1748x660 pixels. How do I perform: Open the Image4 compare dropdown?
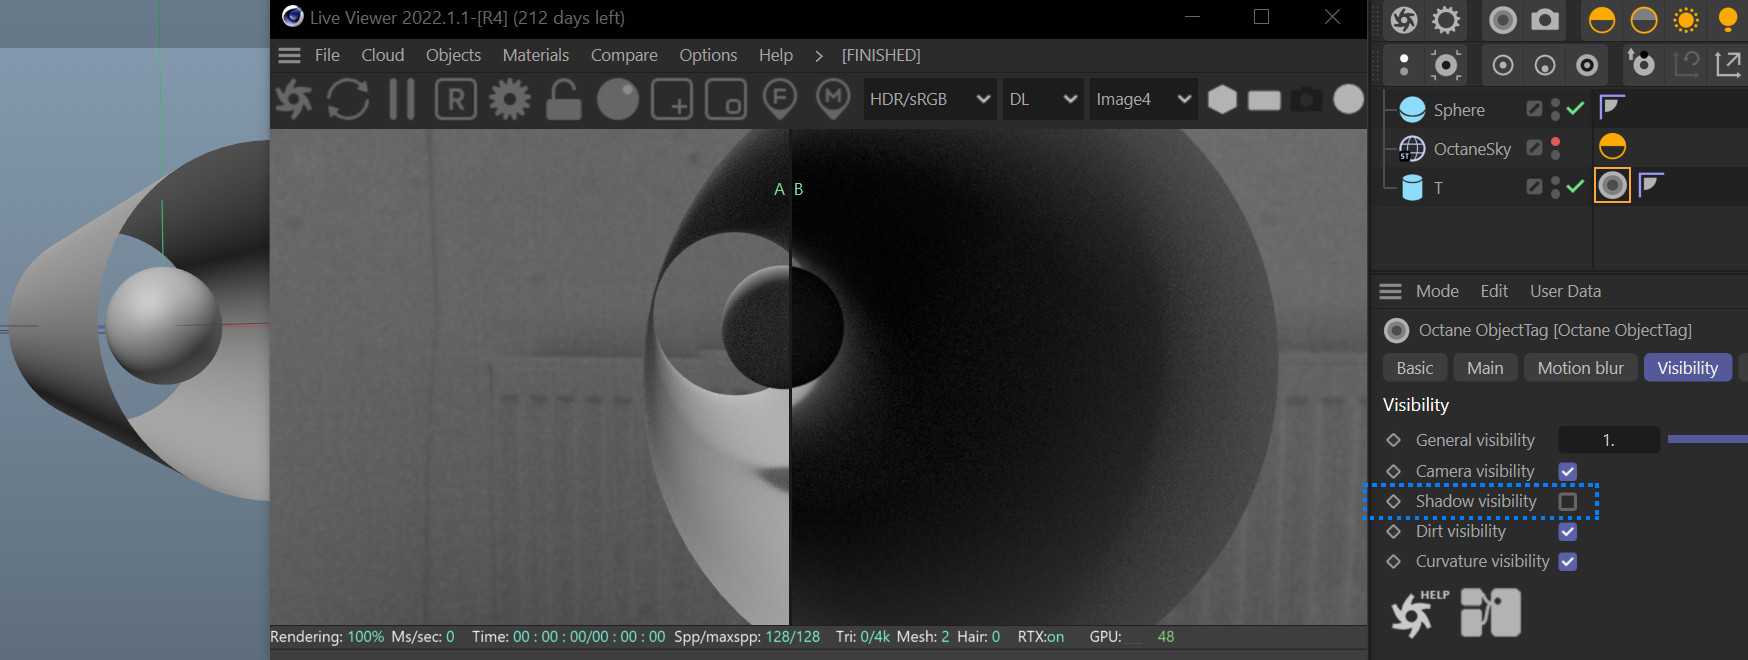1142,99
